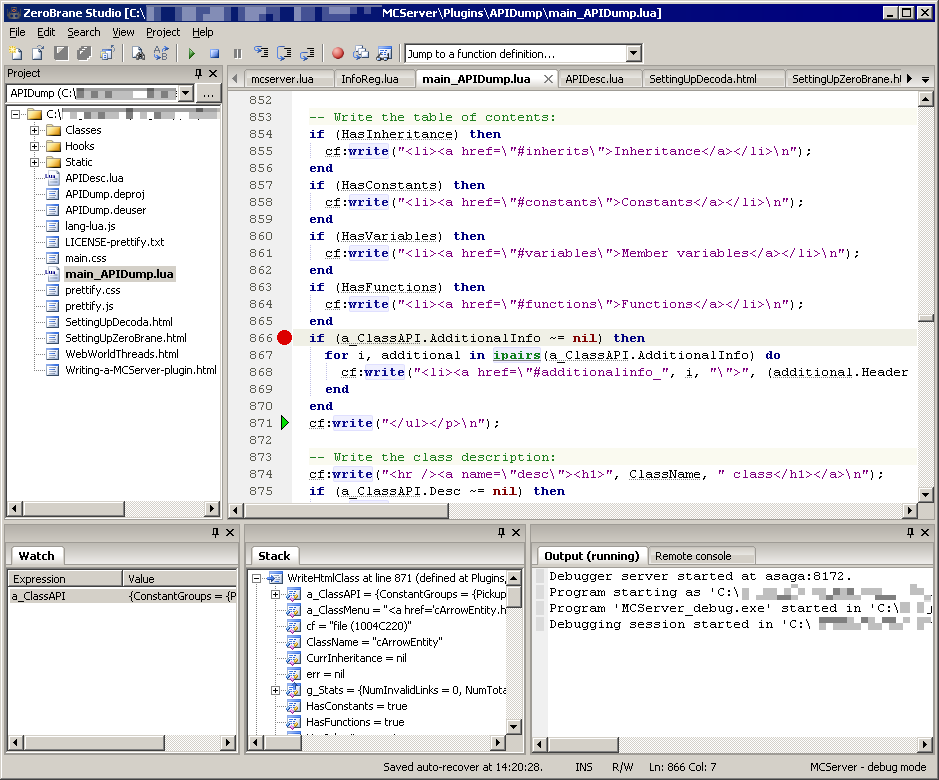Click the Project tree horizontal scrollbar thumb
The image size is (939, 780).
pos(74,509)
